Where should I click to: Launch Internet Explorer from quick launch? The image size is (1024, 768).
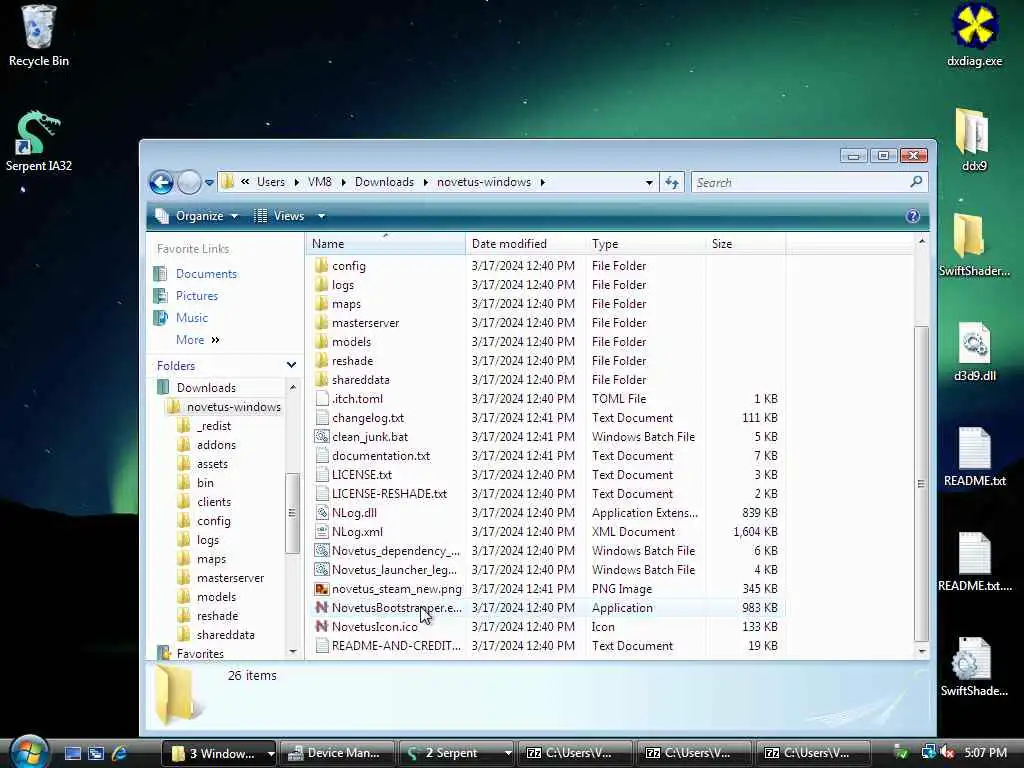pos(120,753)
